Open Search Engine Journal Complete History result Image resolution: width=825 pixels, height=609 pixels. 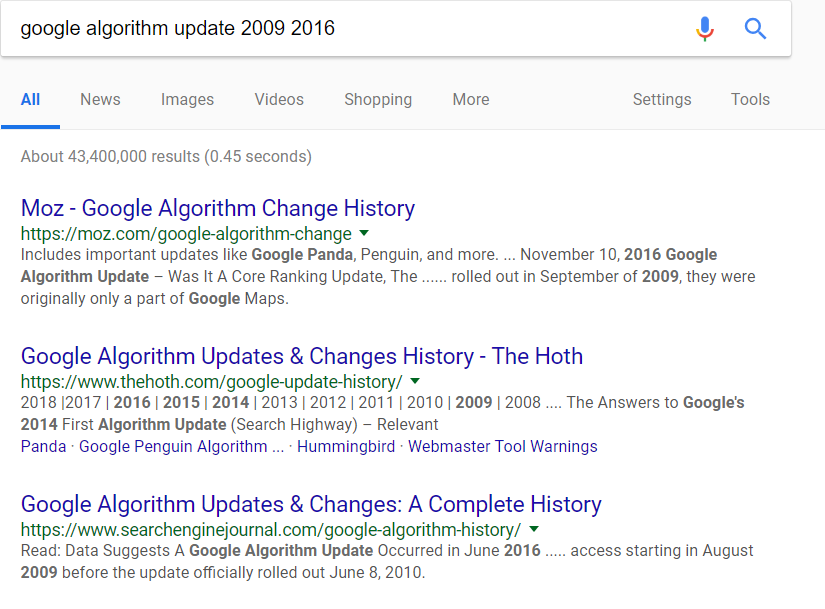tap(311, 504)
